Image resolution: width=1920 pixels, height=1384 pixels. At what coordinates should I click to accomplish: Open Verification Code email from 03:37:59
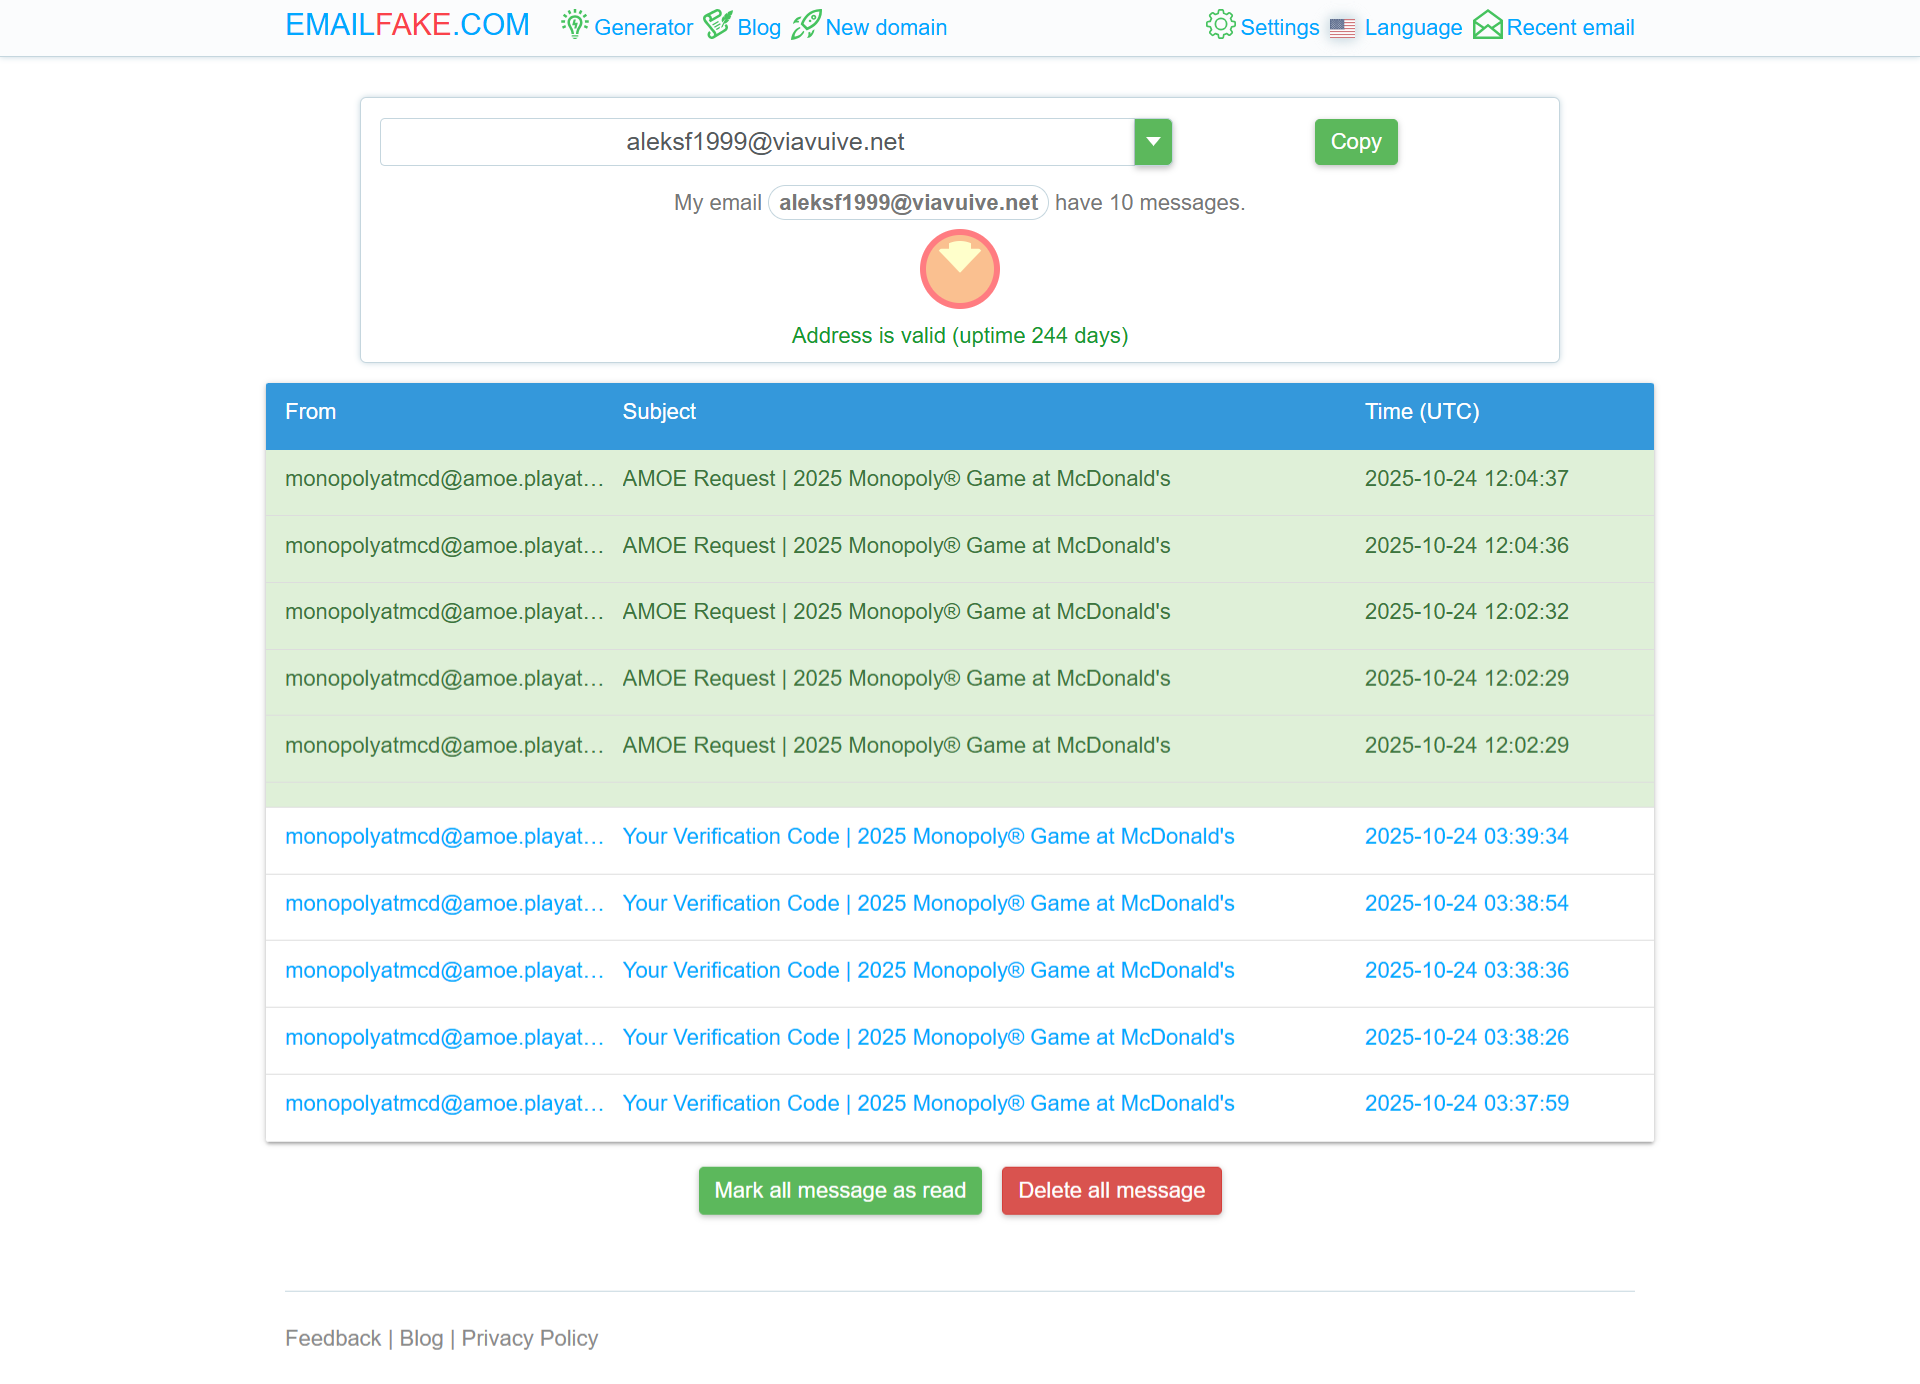click(x=928, y=1104)
